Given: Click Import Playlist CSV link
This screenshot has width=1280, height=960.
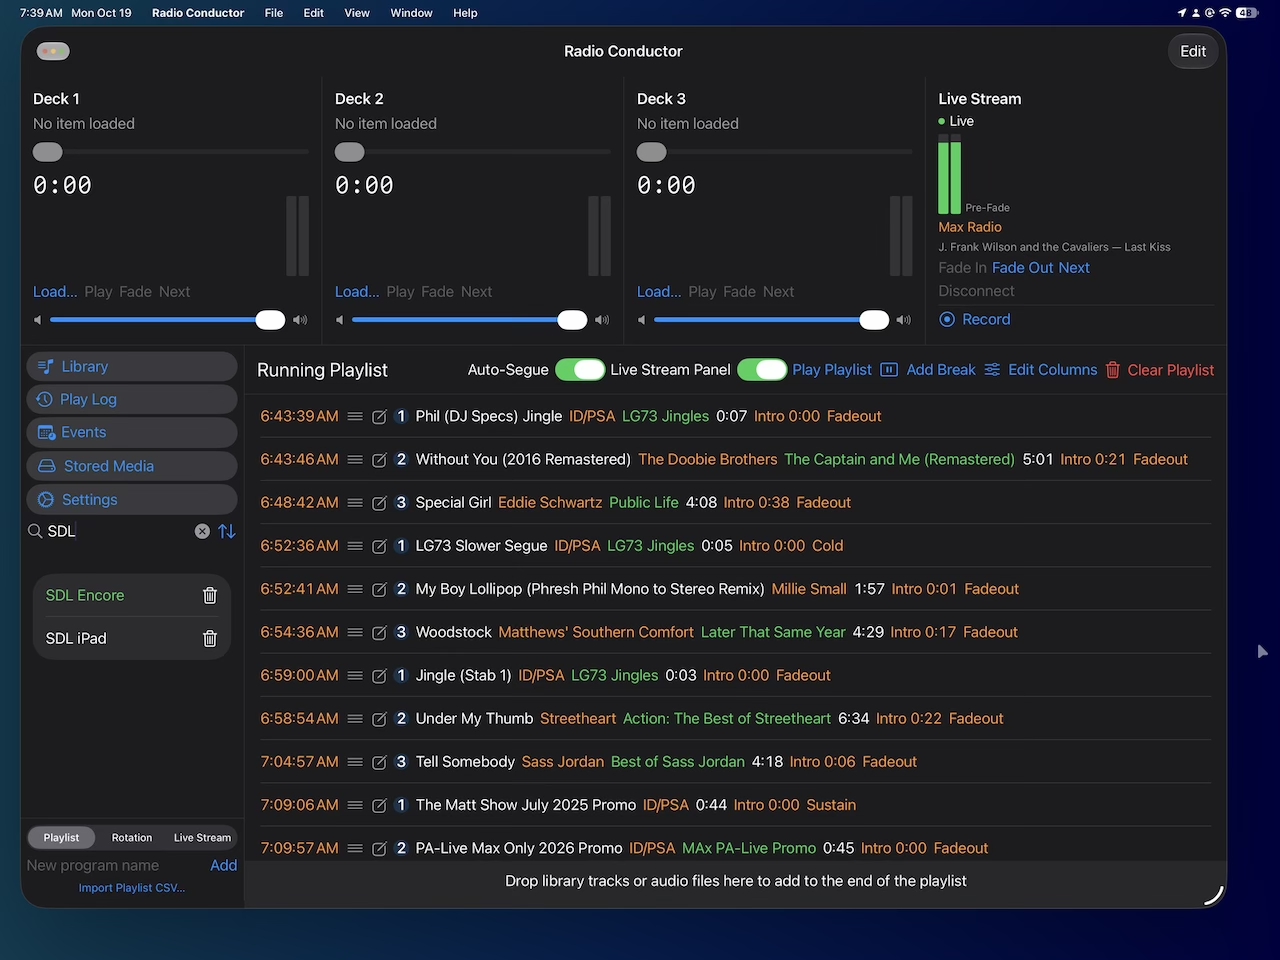Looking at the screenshot, I should pos(132,888).
